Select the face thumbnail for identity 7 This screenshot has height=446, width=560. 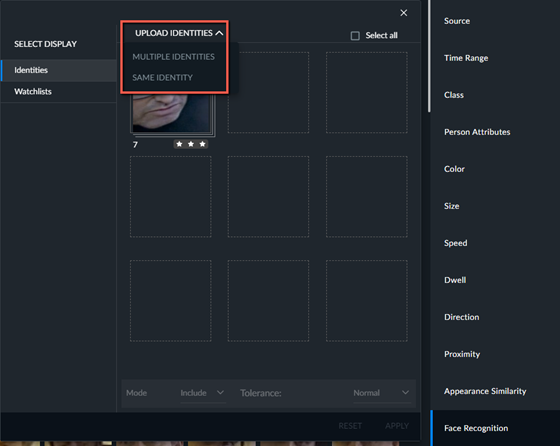point(172,114)
